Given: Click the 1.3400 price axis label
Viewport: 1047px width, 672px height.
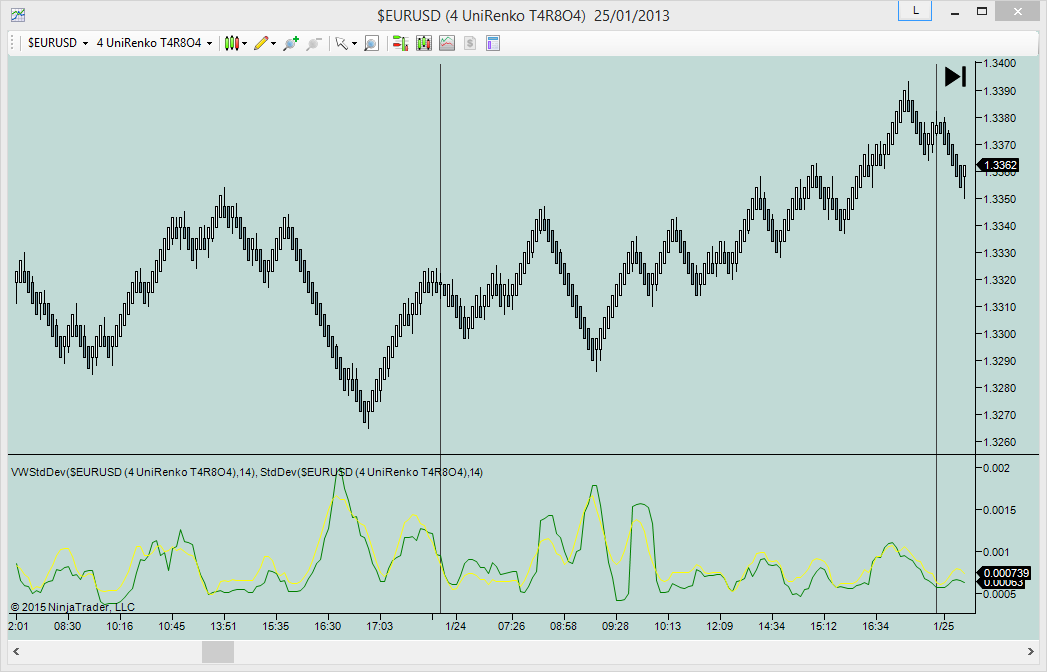Looking at the screenshot, I should [1000, 63].
